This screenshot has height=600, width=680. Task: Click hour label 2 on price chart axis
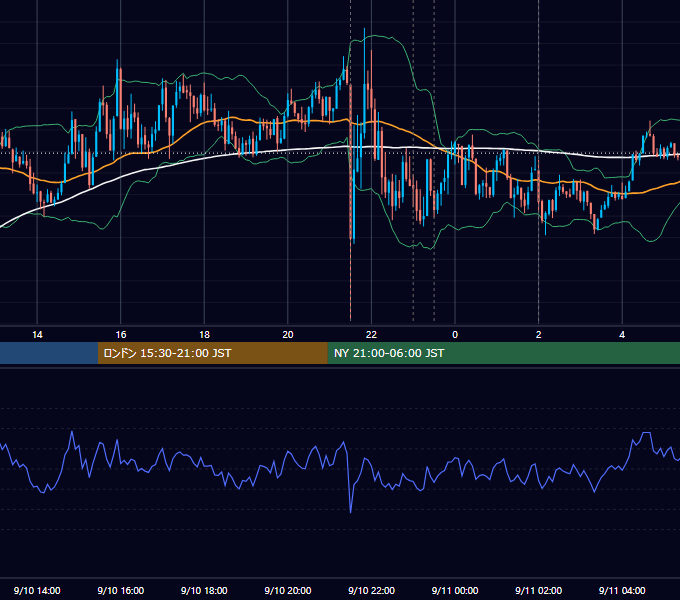click(x=538, y=335)
